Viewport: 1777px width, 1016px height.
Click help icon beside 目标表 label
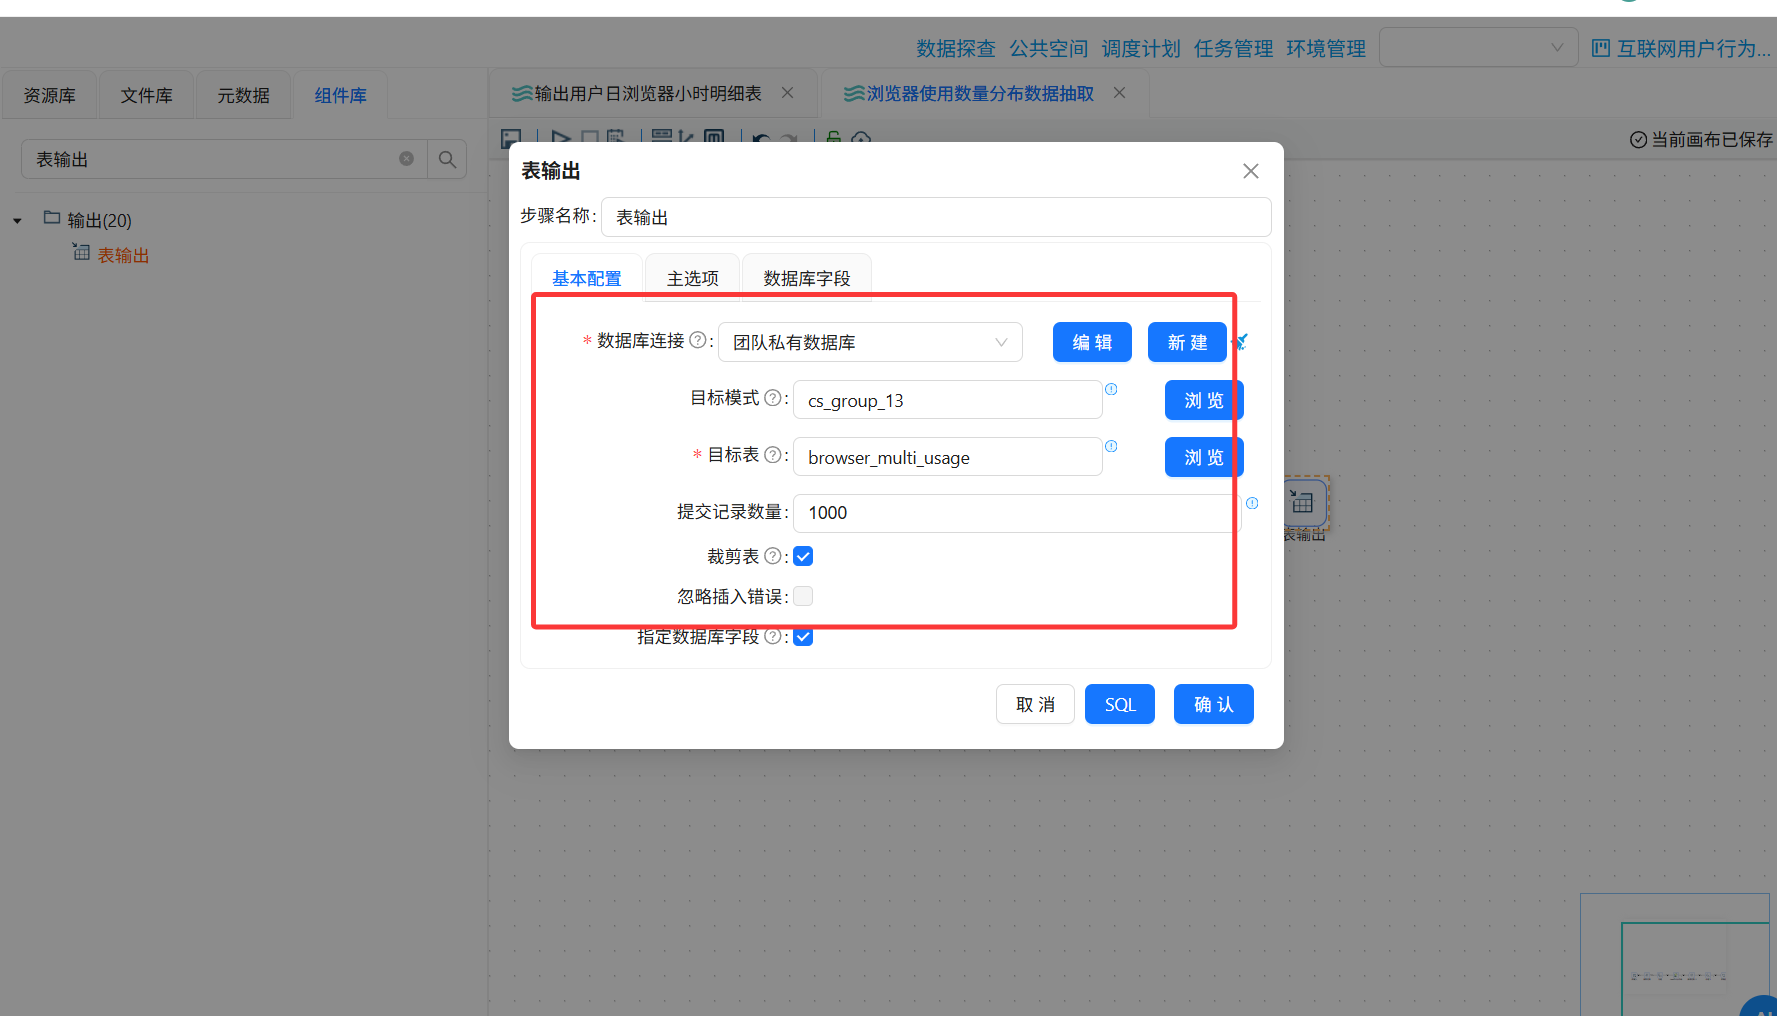pos(773,454)
